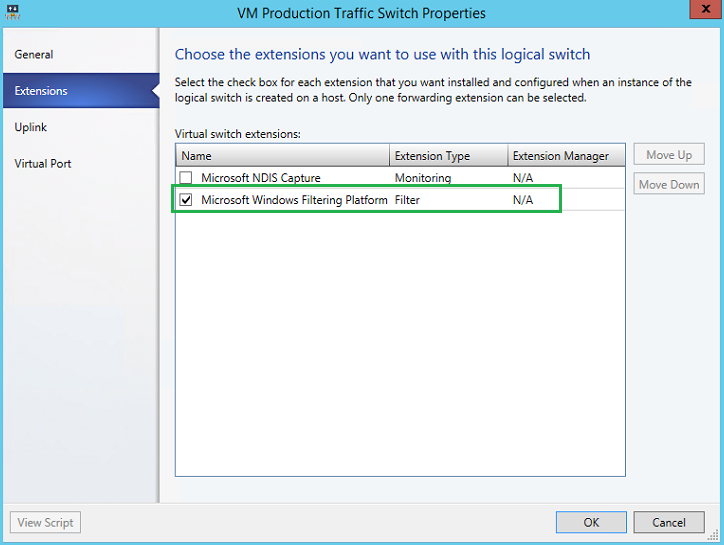Click the Monitoring extension type cell
The image size is (724, 545).
[423, 178]
